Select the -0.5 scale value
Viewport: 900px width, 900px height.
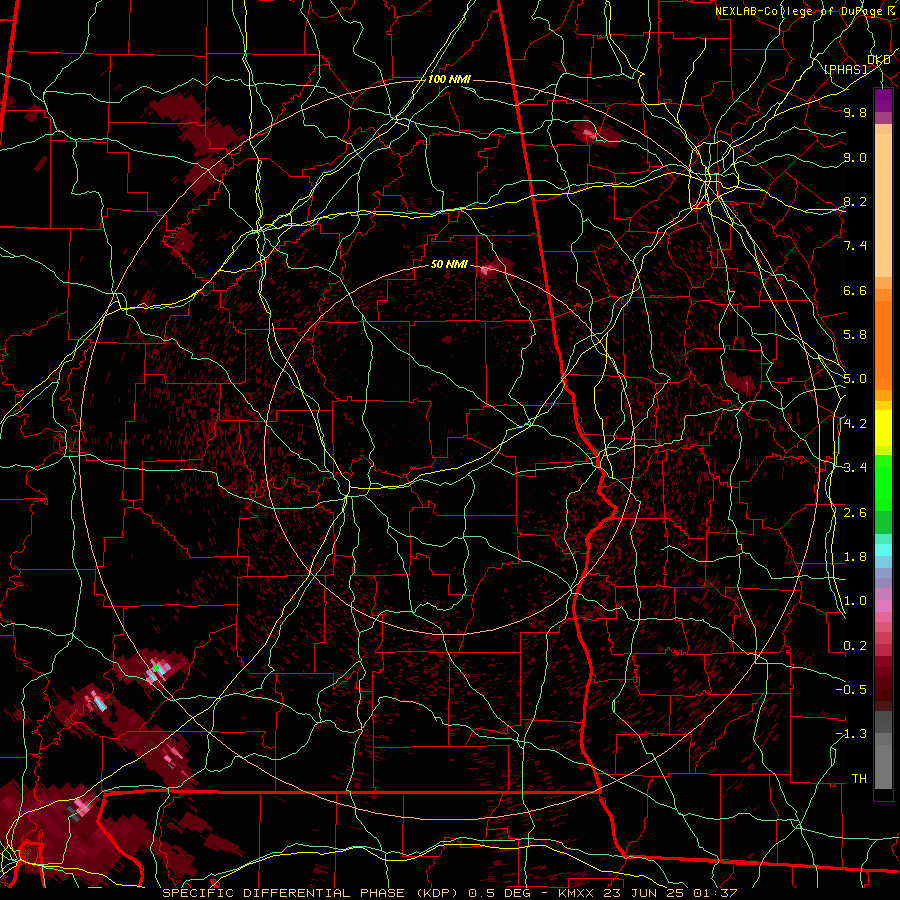[851, 690]
